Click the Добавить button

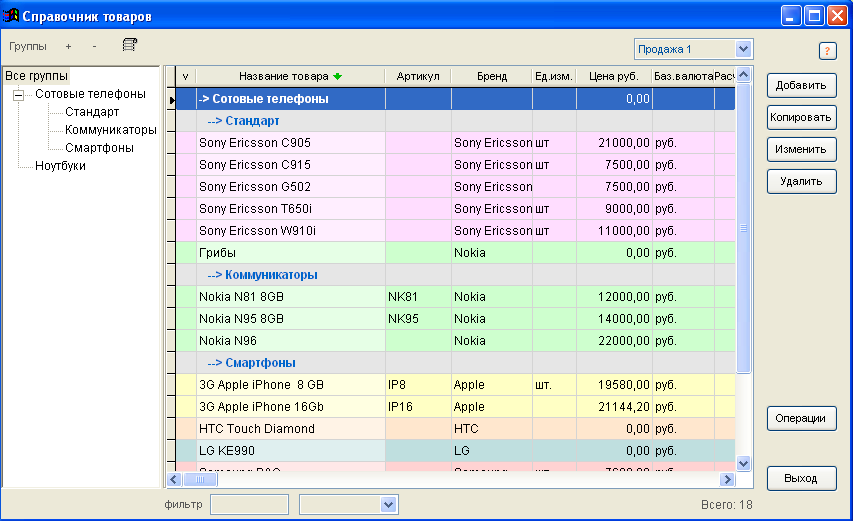click(x=801, y=85)
